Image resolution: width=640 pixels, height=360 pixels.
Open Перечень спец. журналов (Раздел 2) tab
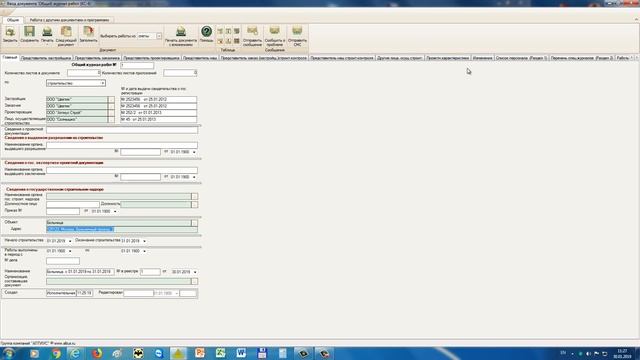[x=582, y=58]
